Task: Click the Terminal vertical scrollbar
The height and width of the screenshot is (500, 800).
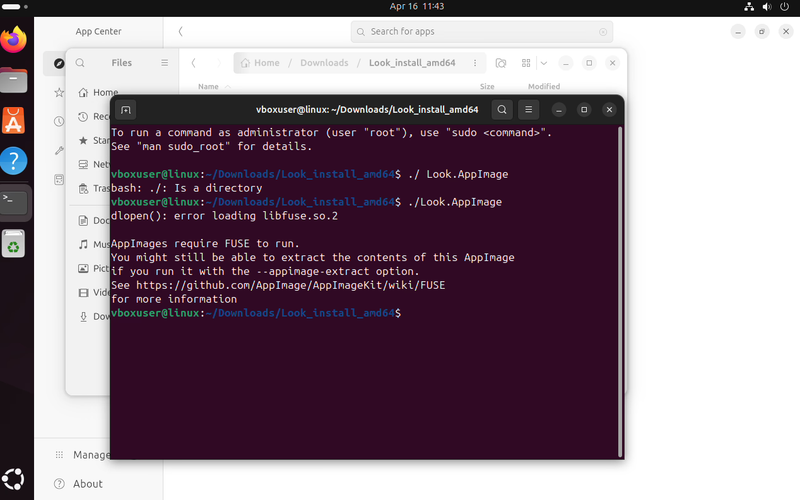Action: 620,291
